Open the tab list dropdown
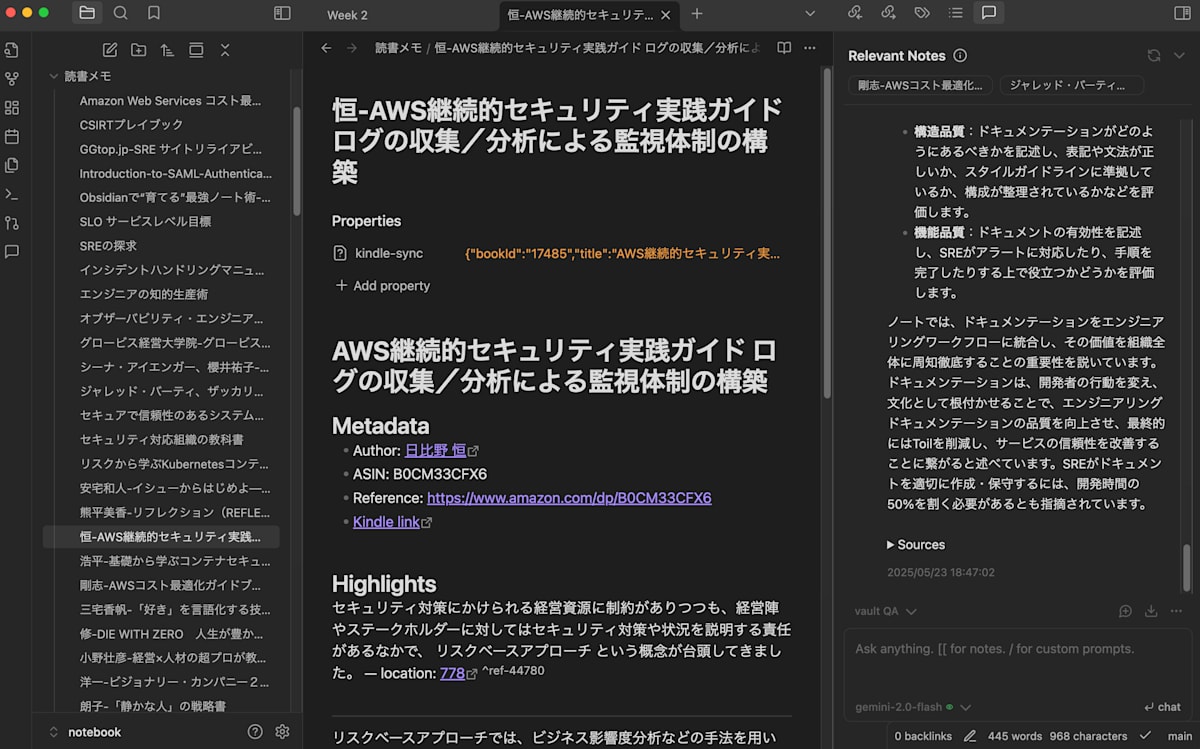Screen dimensions: 1200x749 [810, 14]
